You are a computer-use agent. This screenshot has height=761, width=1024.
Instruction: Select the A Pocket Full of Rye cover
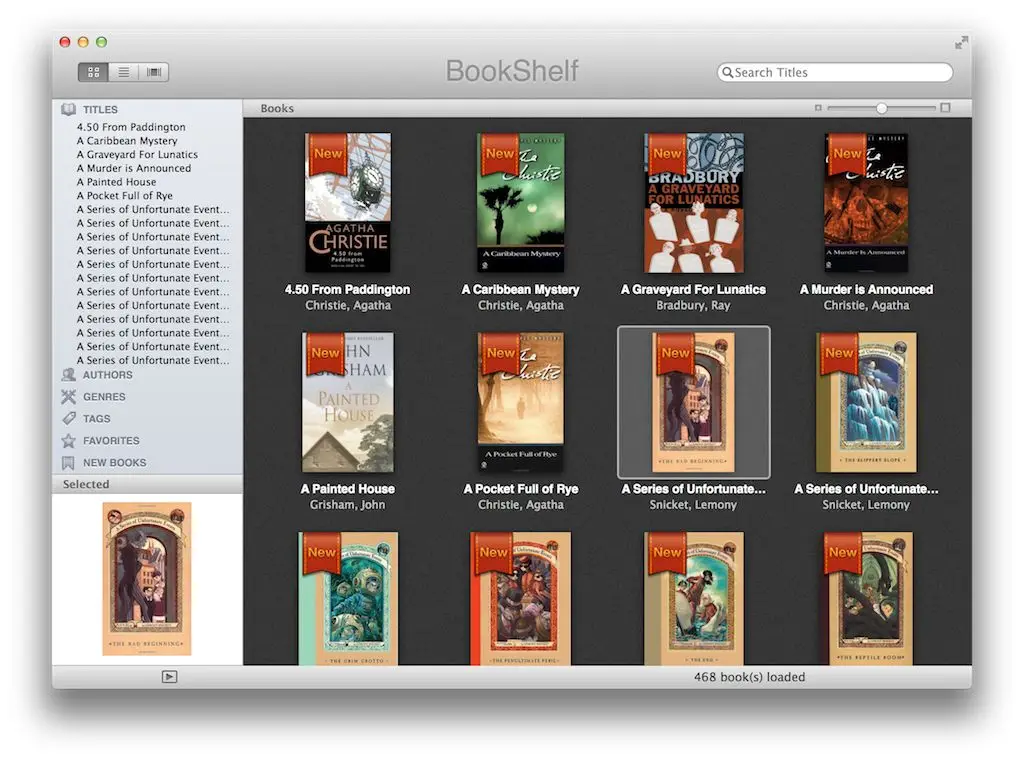pyautogui.click(x=520, y=402)
